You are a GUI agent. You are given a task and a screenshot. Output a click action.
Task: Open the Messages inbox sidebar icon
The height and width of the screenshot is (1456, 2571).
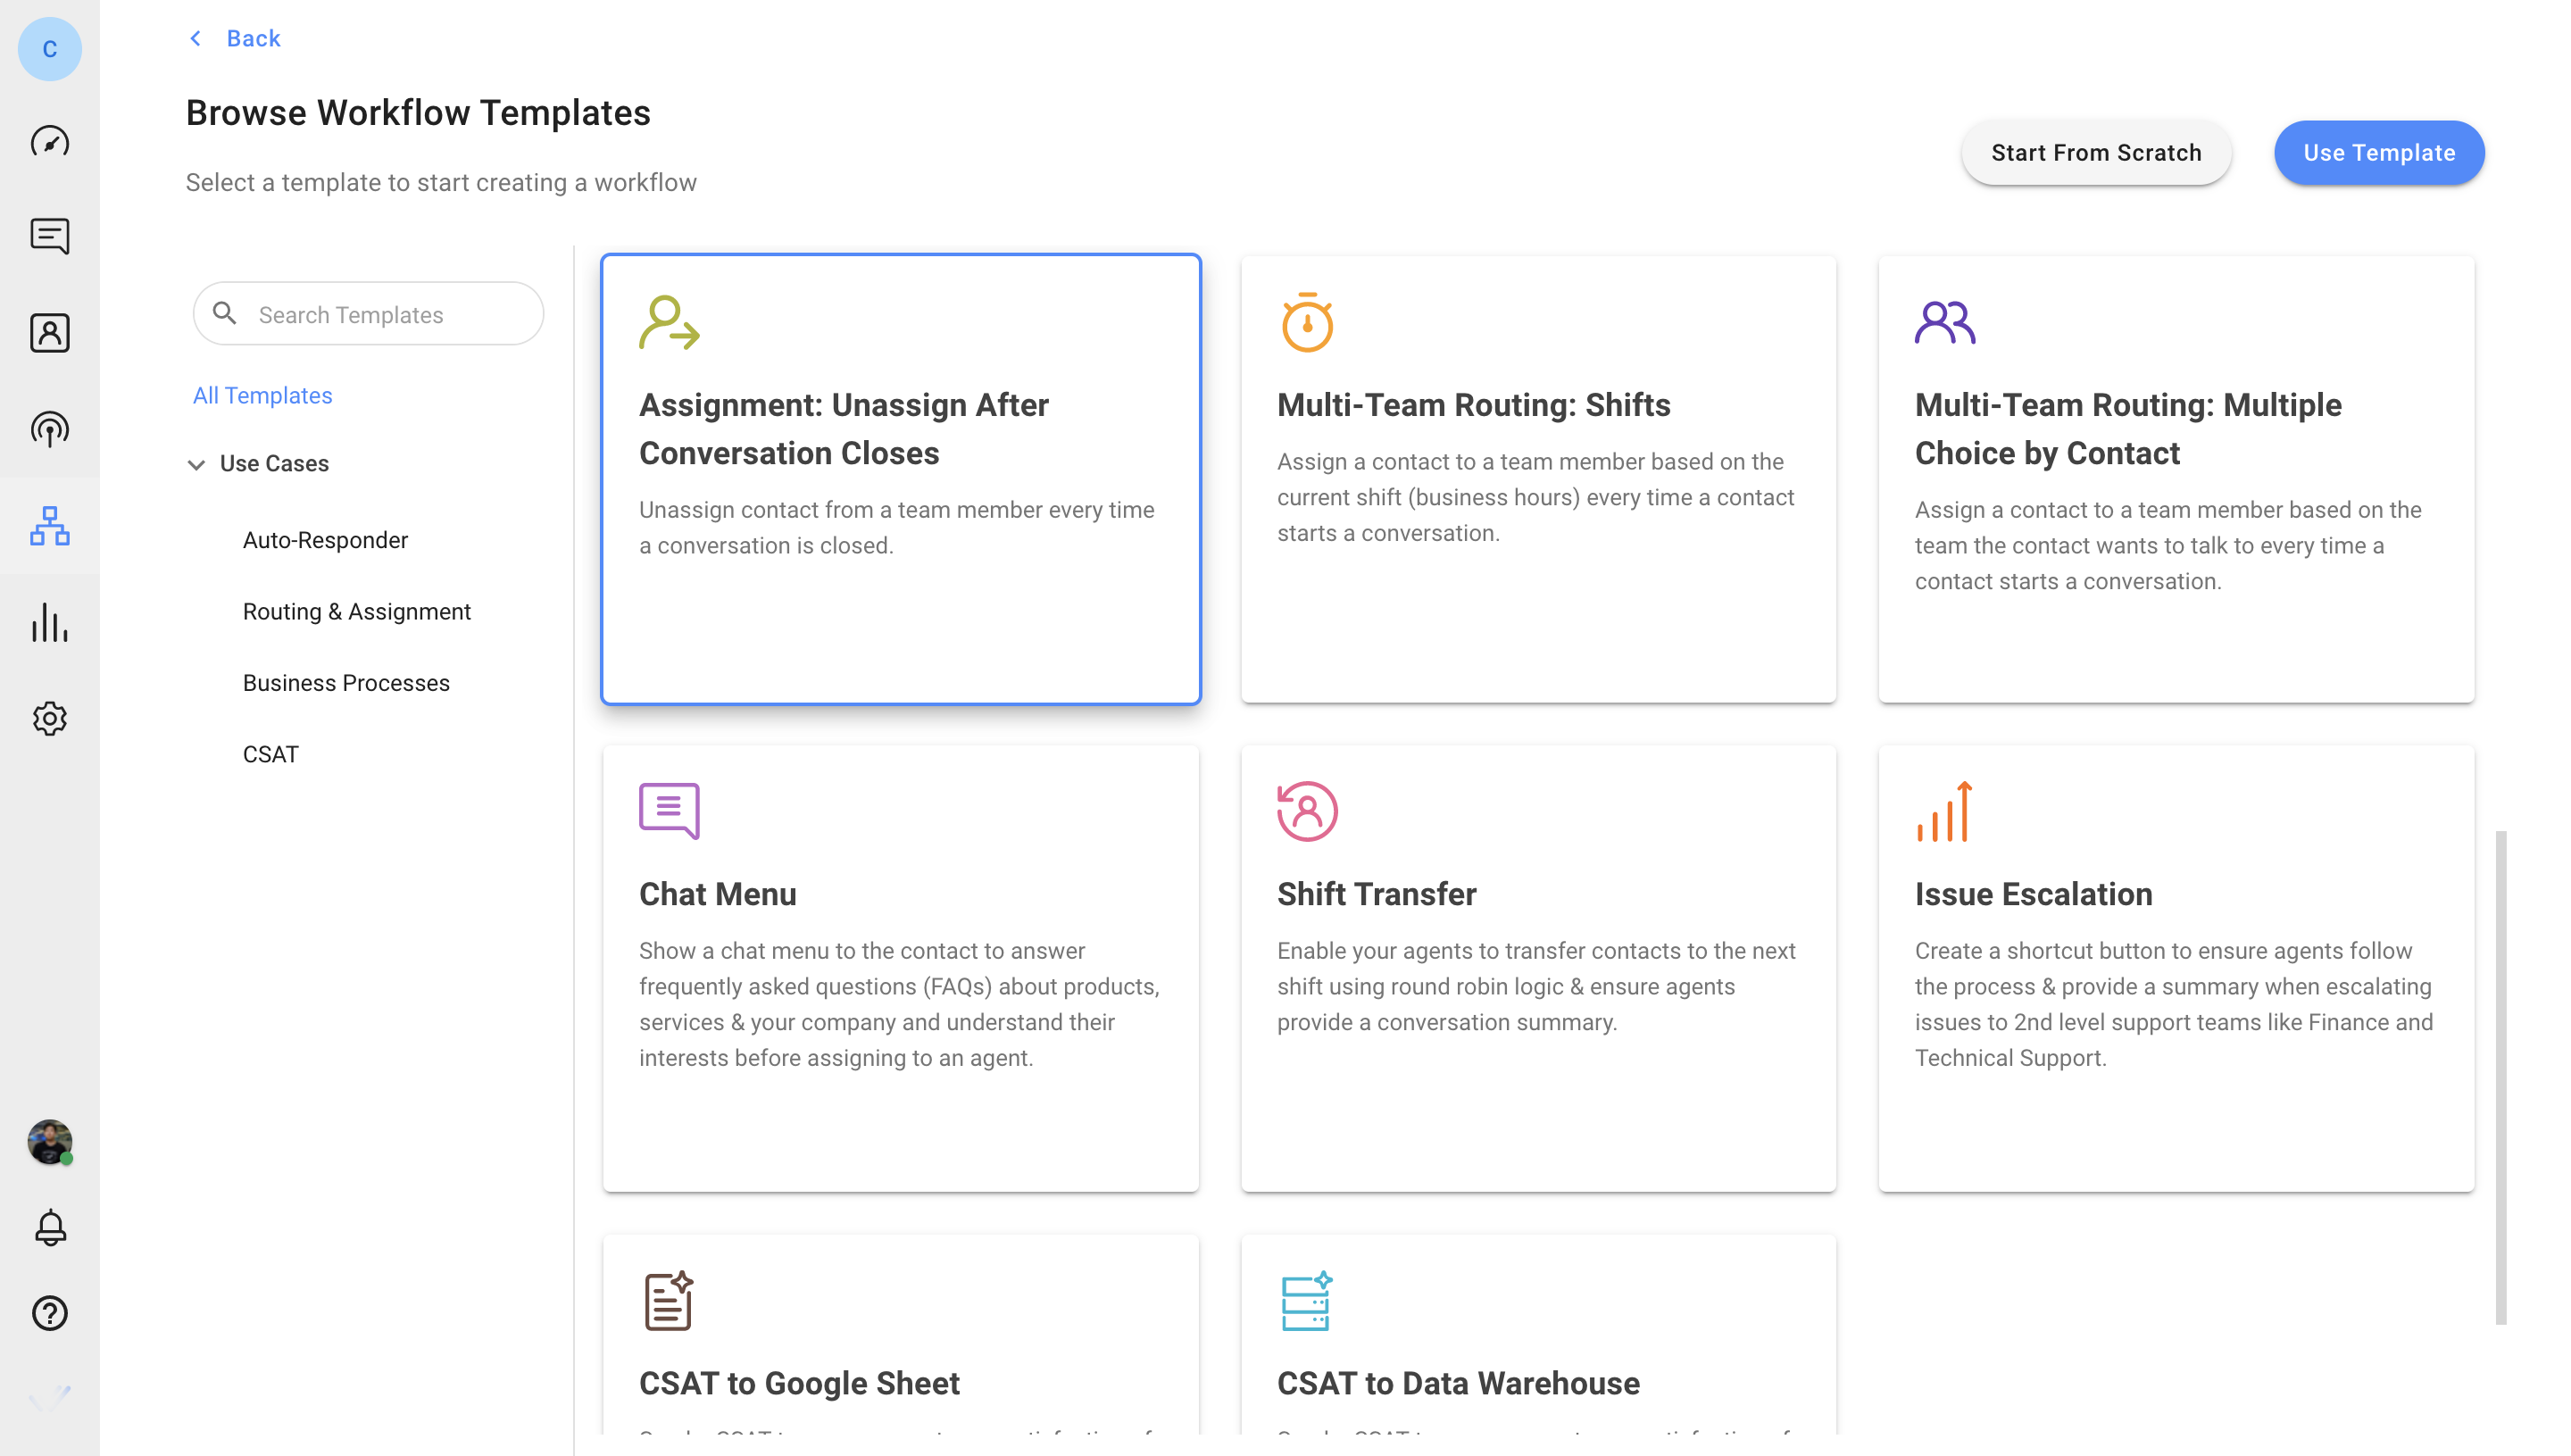pos(49,236)
